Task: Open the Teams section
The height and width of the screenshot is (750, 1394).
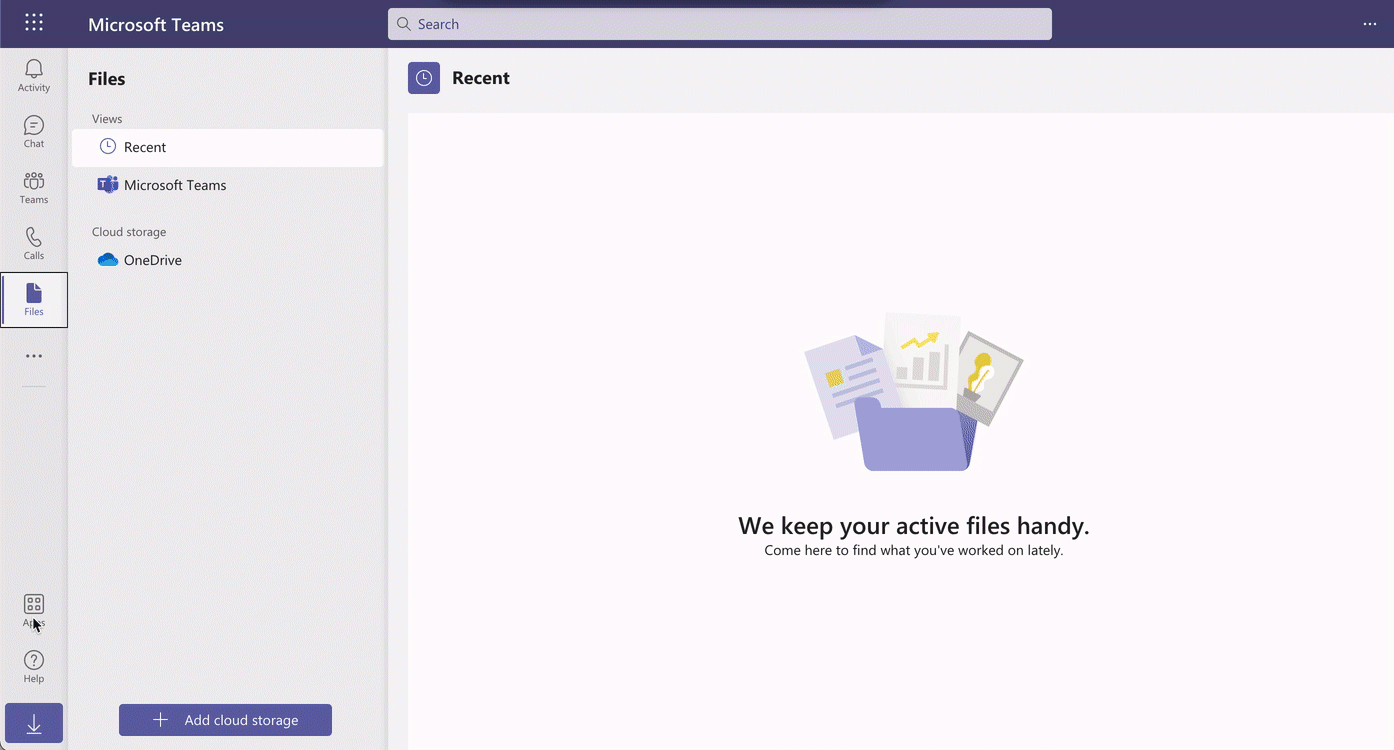Action: pyautogui.click(x=34, y=188)
